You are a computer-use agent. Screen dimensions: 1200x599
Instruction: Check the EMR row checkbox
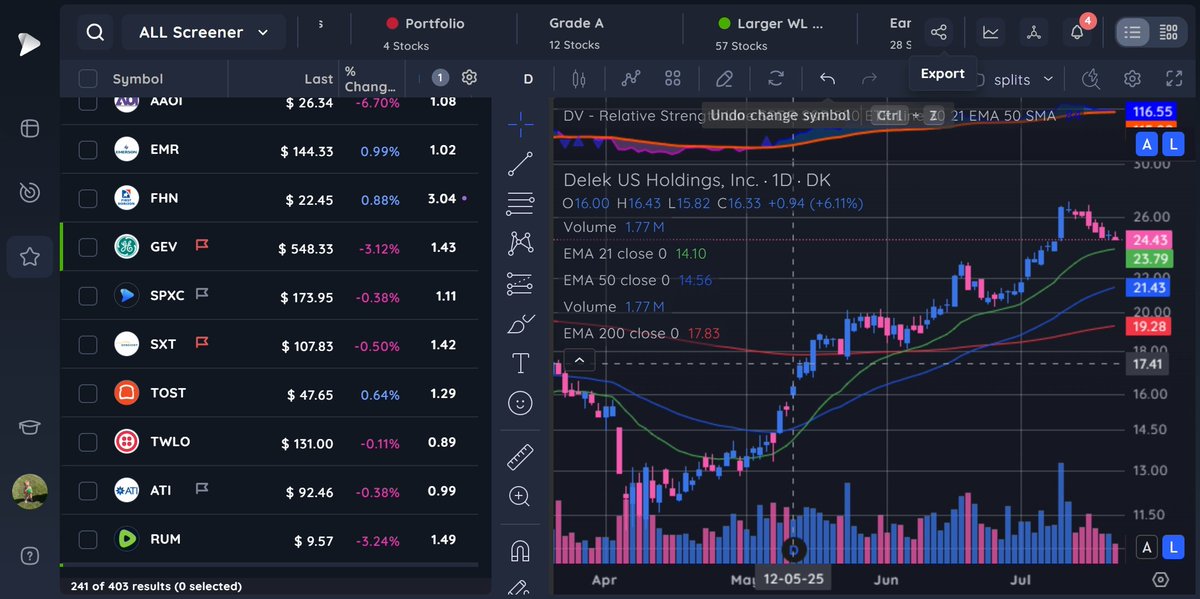click(x=88, y=150)
